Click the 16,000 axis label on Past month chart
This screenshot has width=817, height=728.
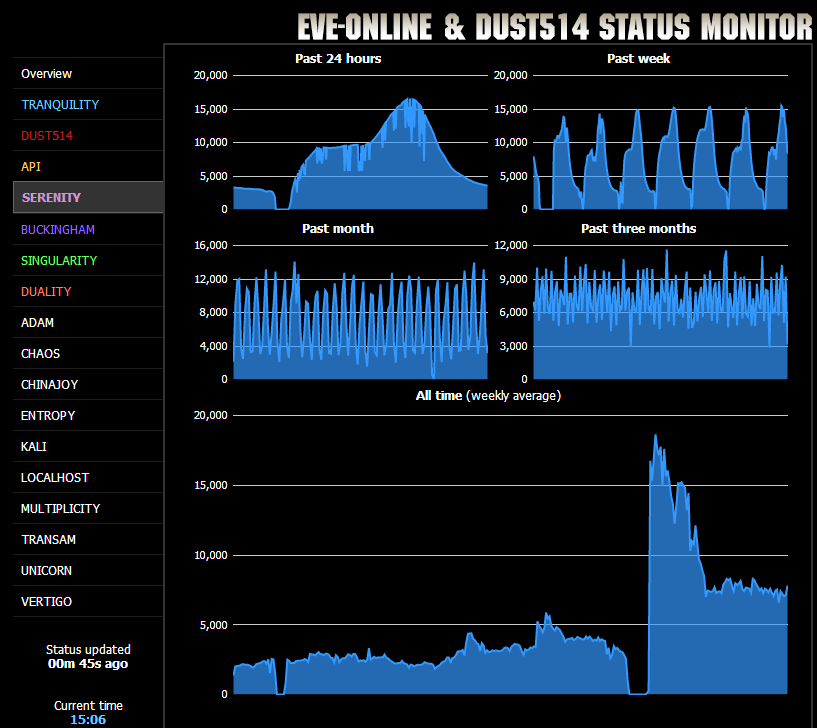click(x=211, y=245)
